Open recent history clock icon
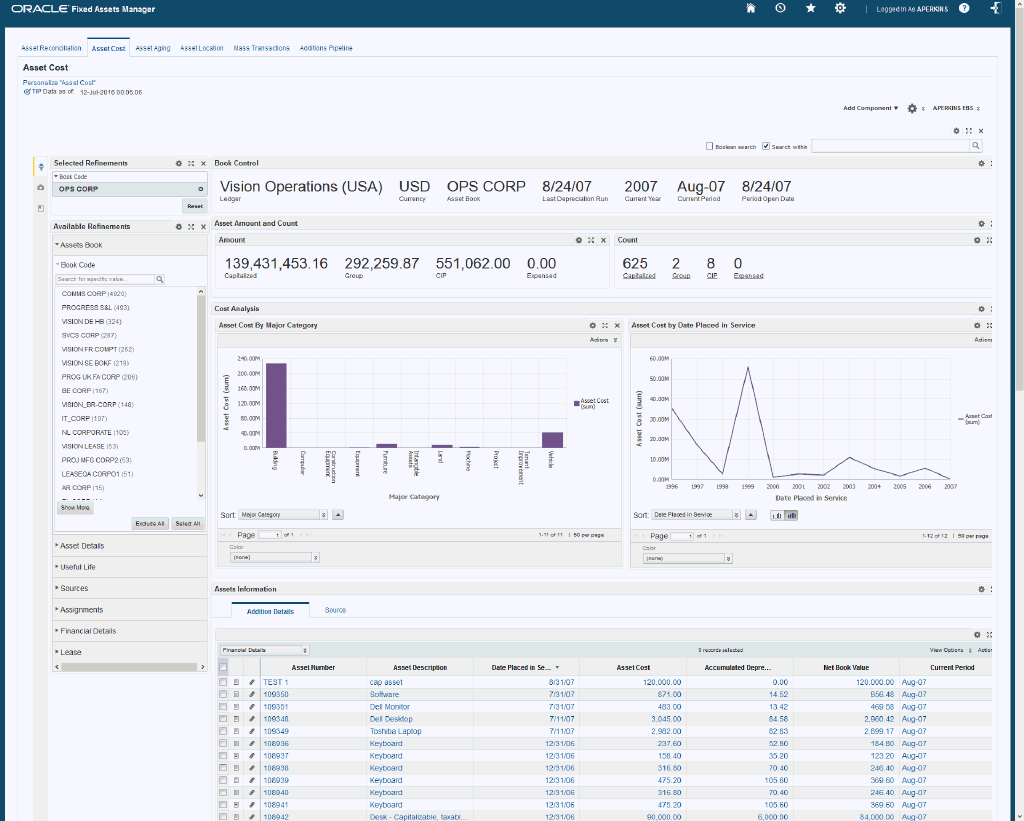The image size is (1024, 821). 780,8
